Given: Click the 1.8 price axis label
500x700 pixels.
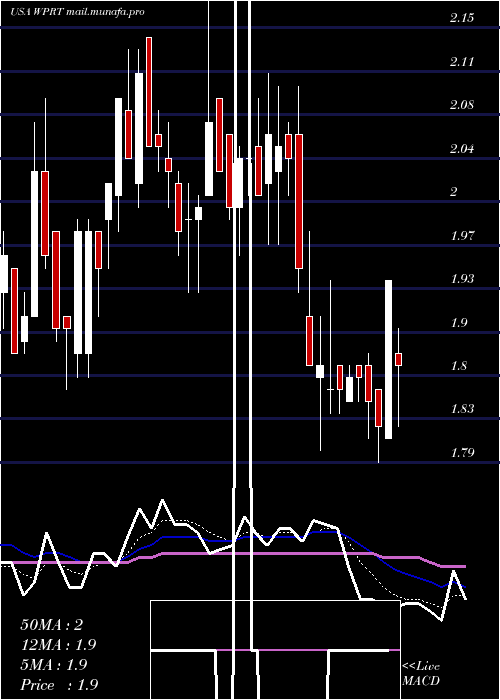Looking at the screenshot, I should click(x=459, y=367).
